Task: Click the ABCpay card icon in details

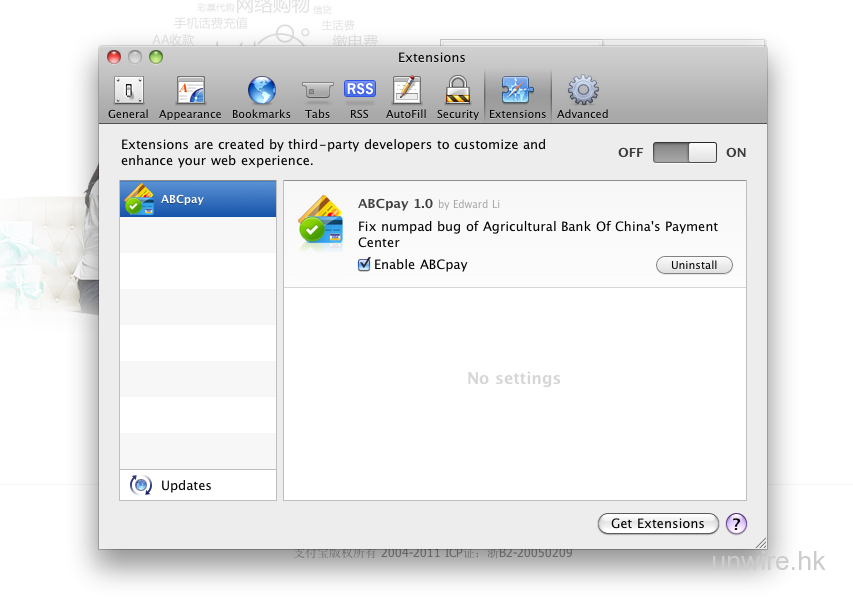Action: (321, 221)
